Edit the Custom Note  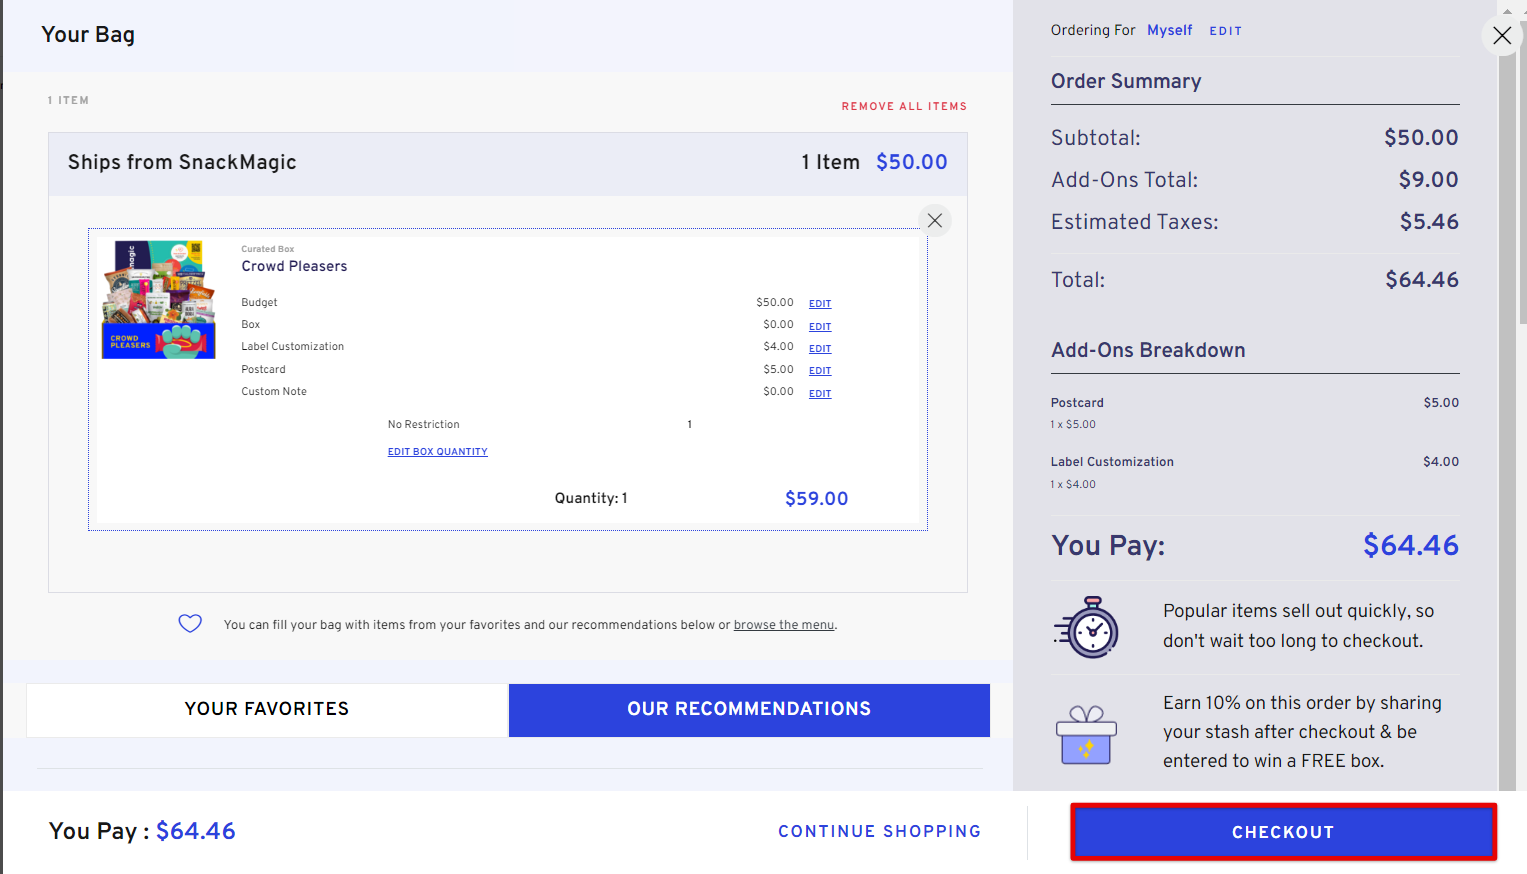coord(820,394)
